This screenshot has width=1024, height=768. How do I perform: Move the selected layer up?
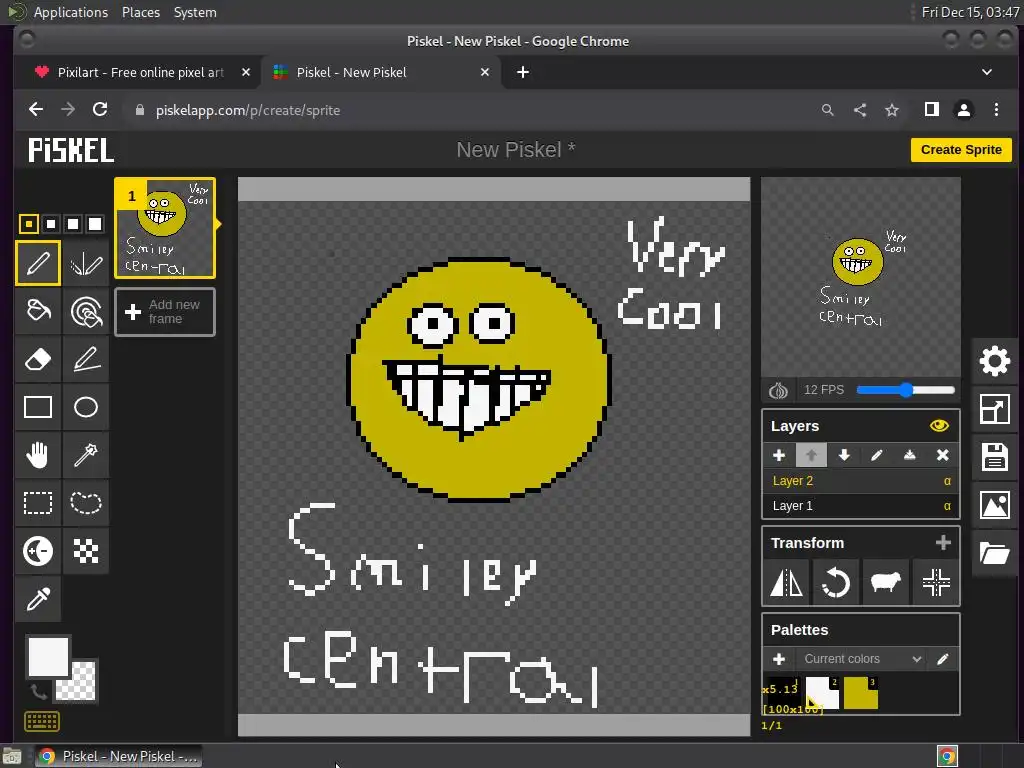click(811, 455)
